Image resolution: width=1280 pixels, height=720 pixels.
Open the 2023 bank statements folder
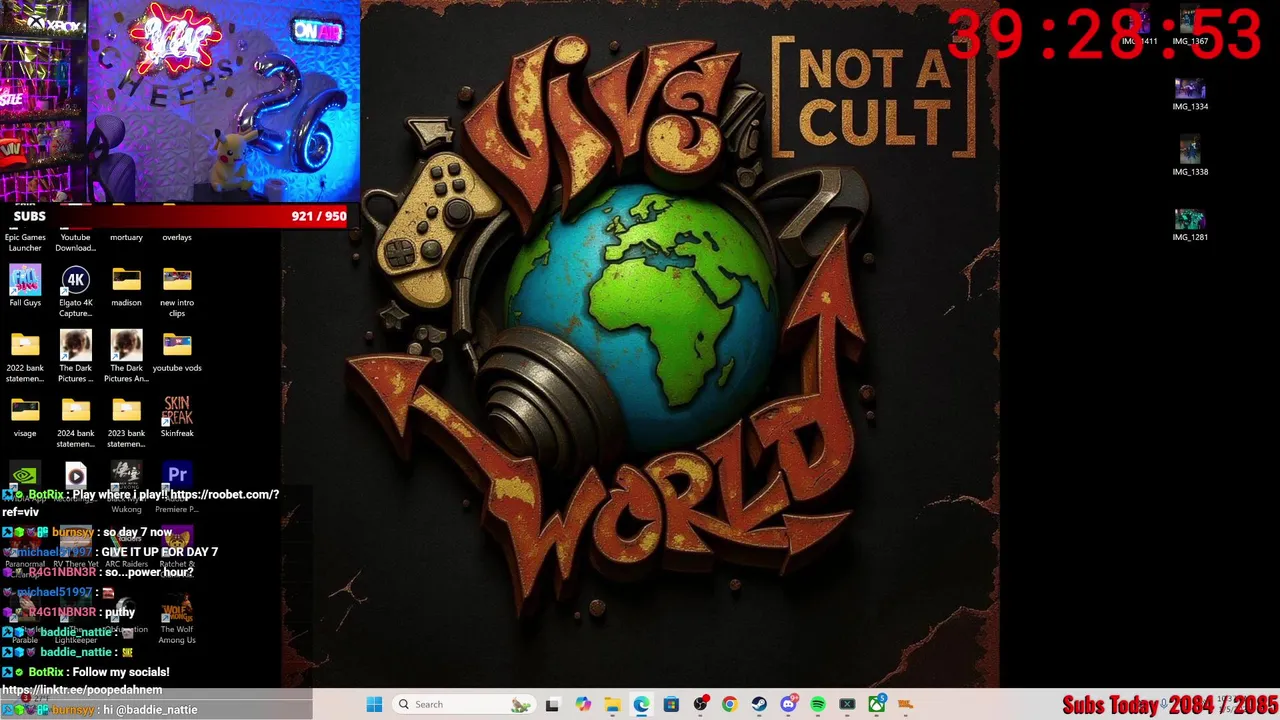[x=126, y=422]
